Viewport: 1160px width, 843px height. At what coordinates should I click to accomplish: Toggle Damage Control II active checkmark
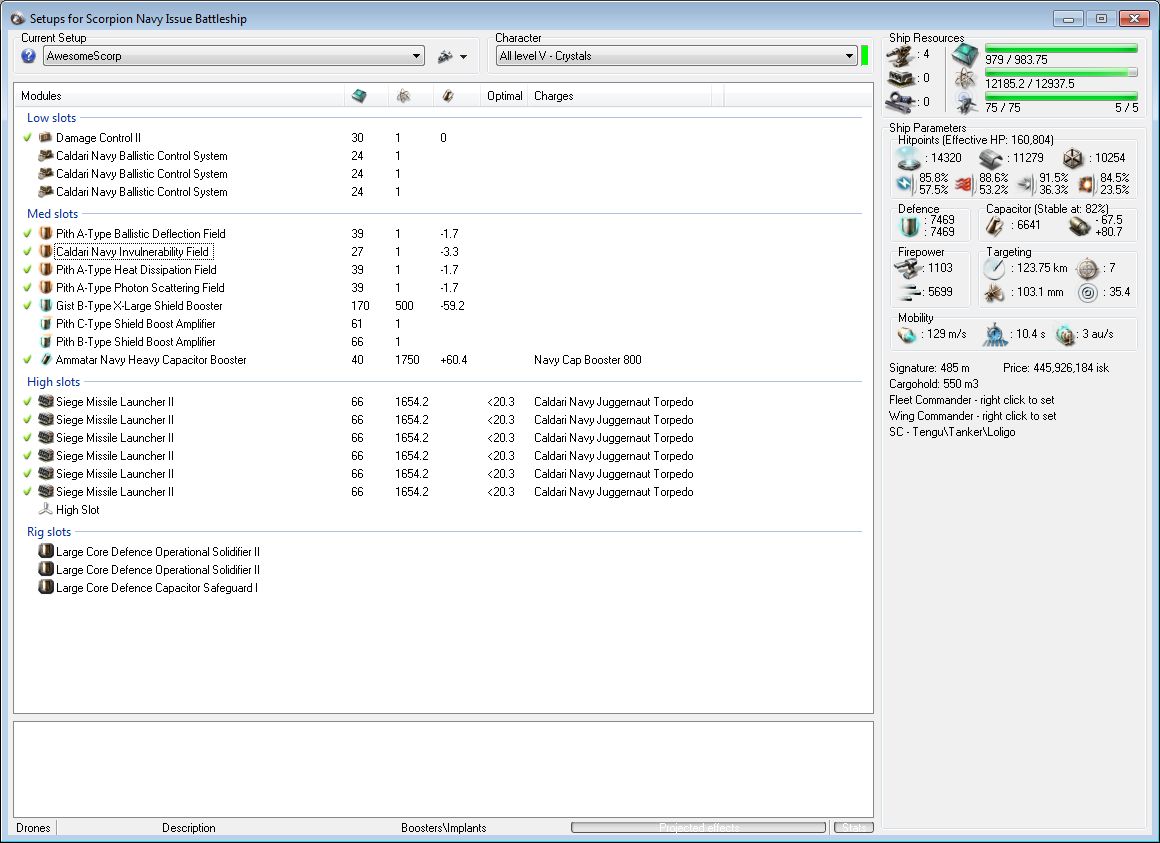(28, 138)
